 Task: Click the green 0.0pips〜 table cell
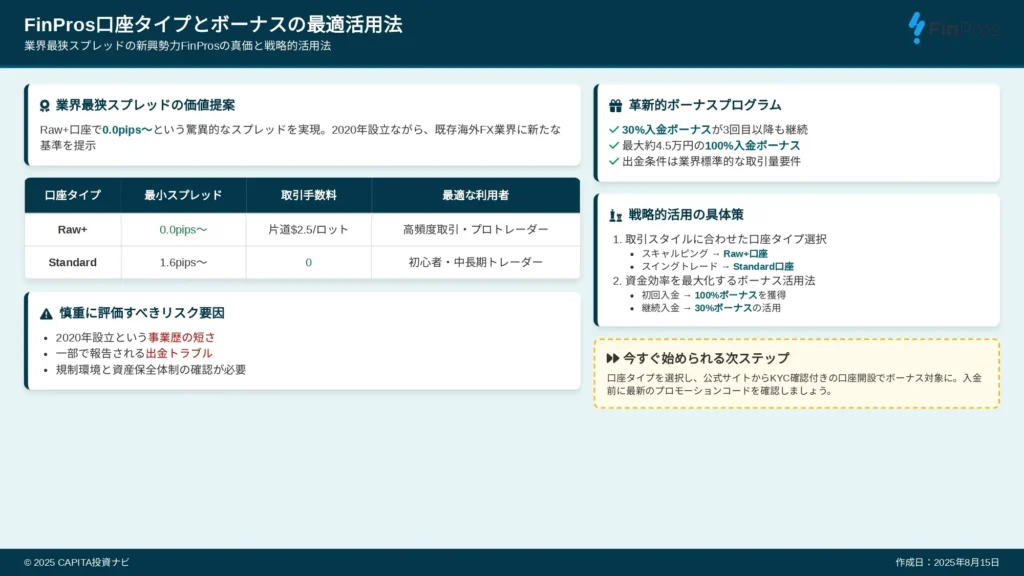click(x=184, y=229)
